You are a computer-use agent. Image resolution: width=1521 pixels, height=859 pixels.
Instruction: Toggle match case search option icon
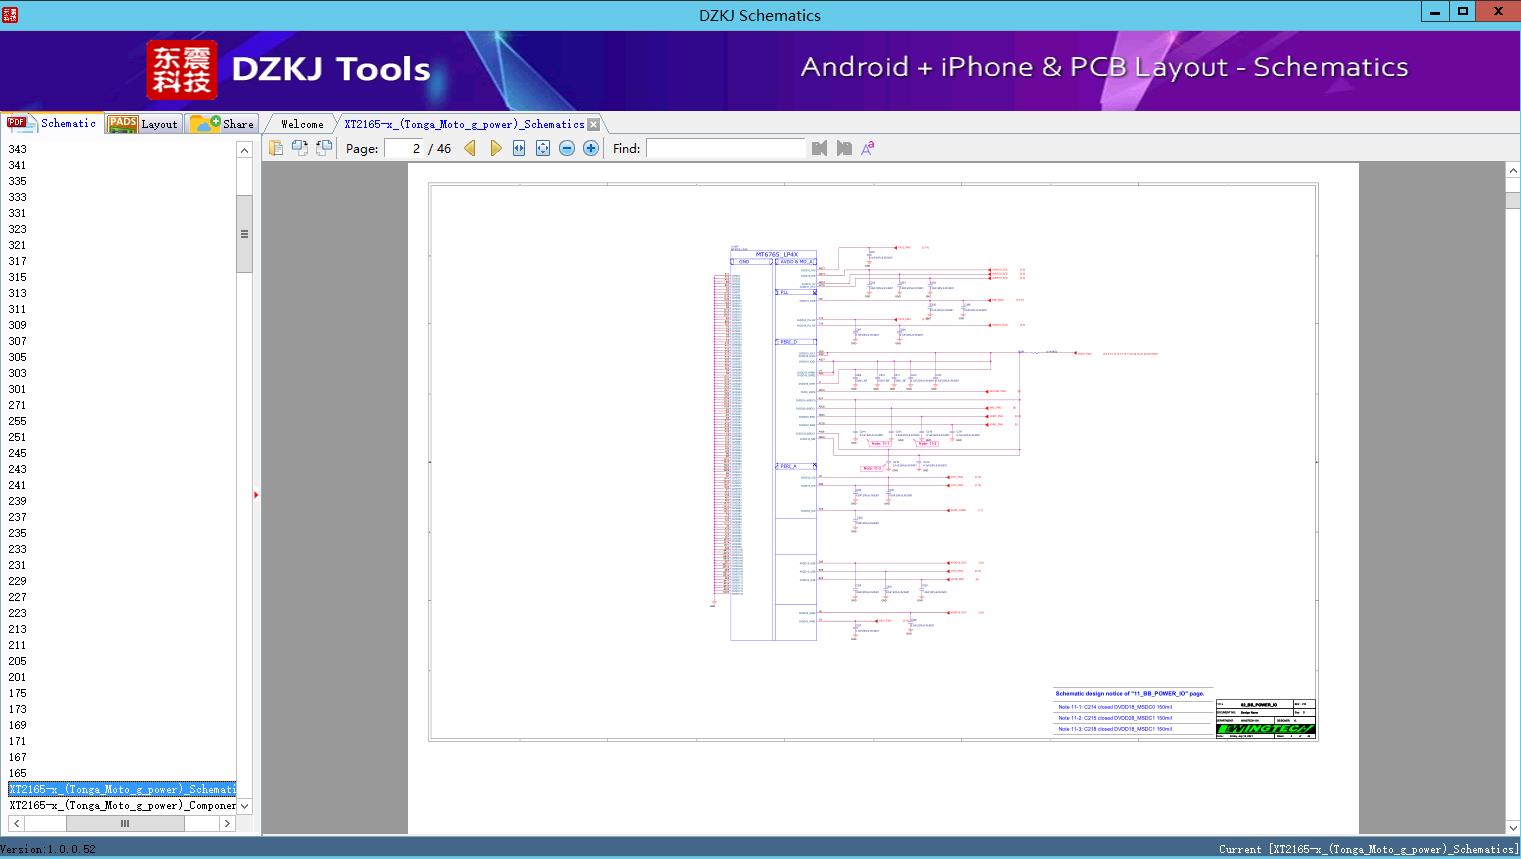tap(868, 148)
